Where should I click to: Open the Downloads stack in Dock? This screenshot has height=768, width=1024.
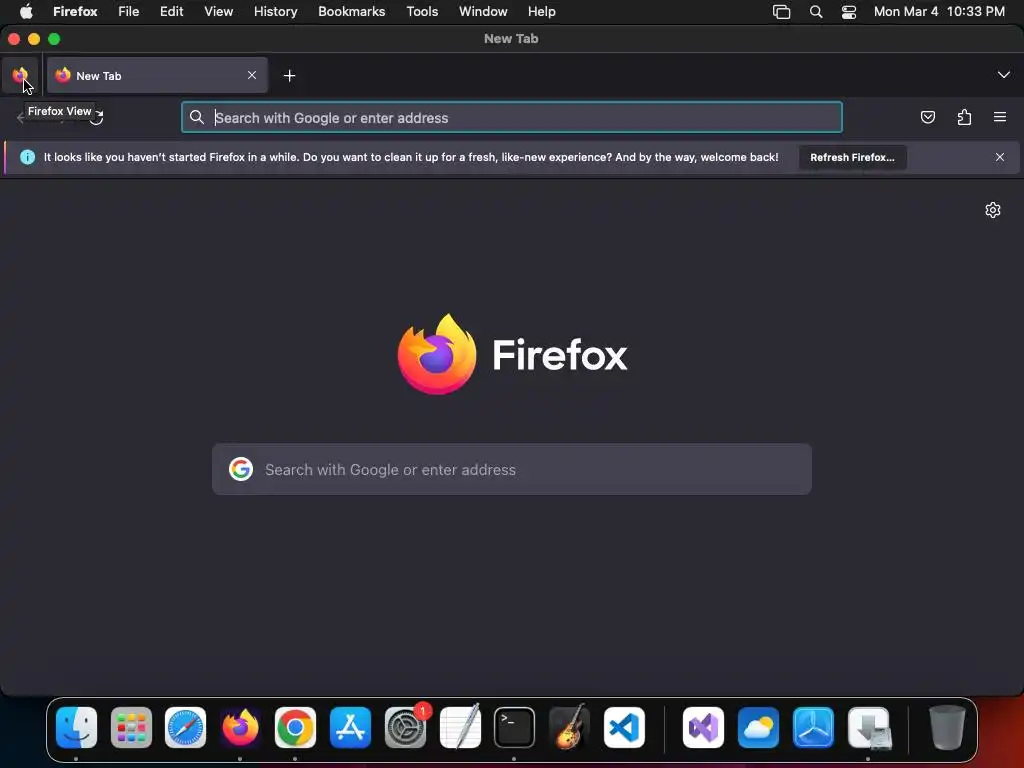868,727
